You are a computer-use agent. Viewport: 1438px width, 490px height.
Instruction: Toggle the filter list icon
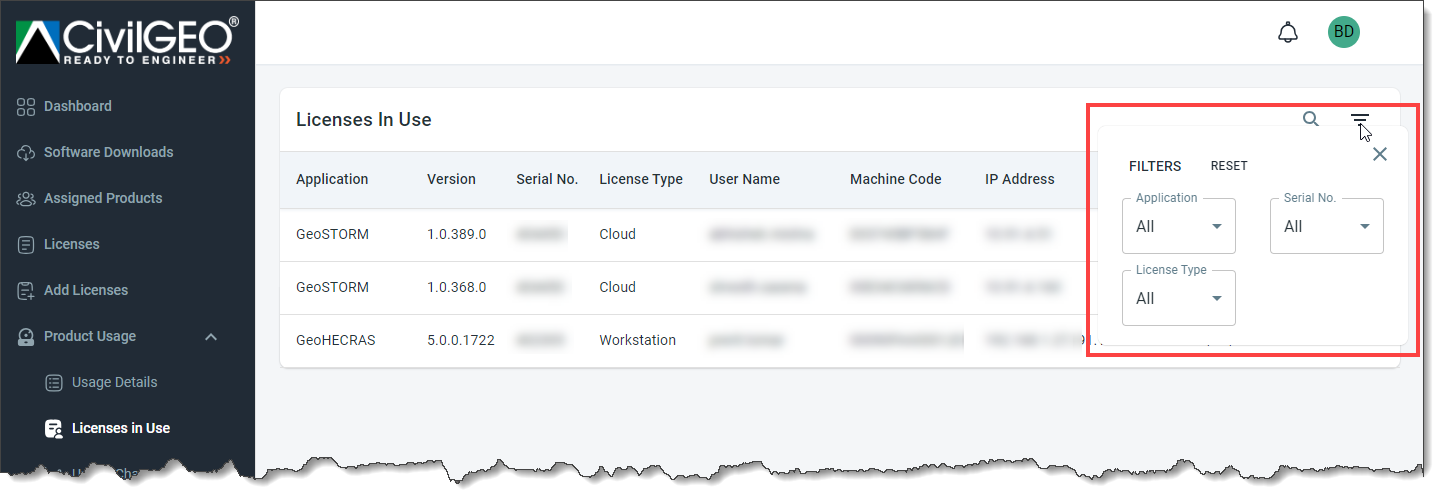click(x=1359, y=119)
